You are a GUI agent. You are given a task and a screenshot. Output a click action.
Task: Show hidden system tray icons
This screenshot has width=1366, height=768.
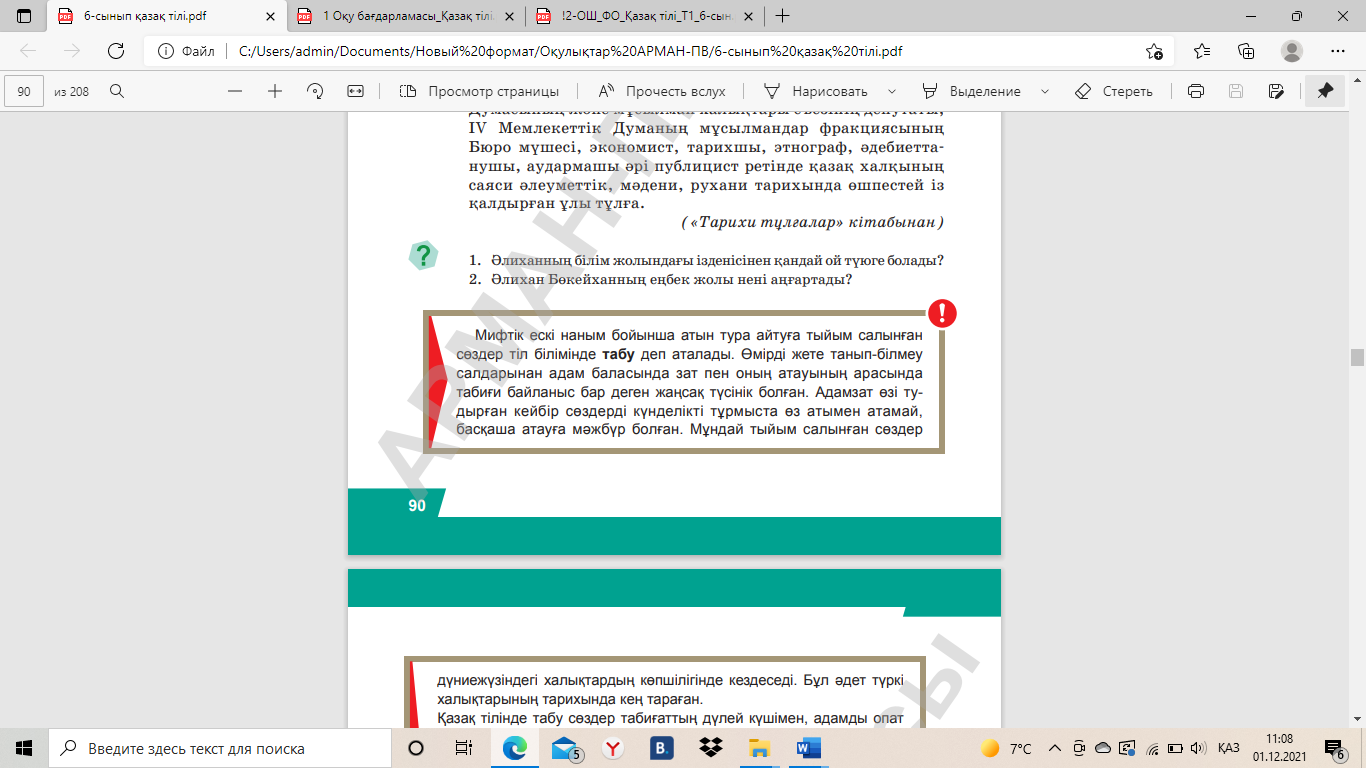coord(1053,748)
